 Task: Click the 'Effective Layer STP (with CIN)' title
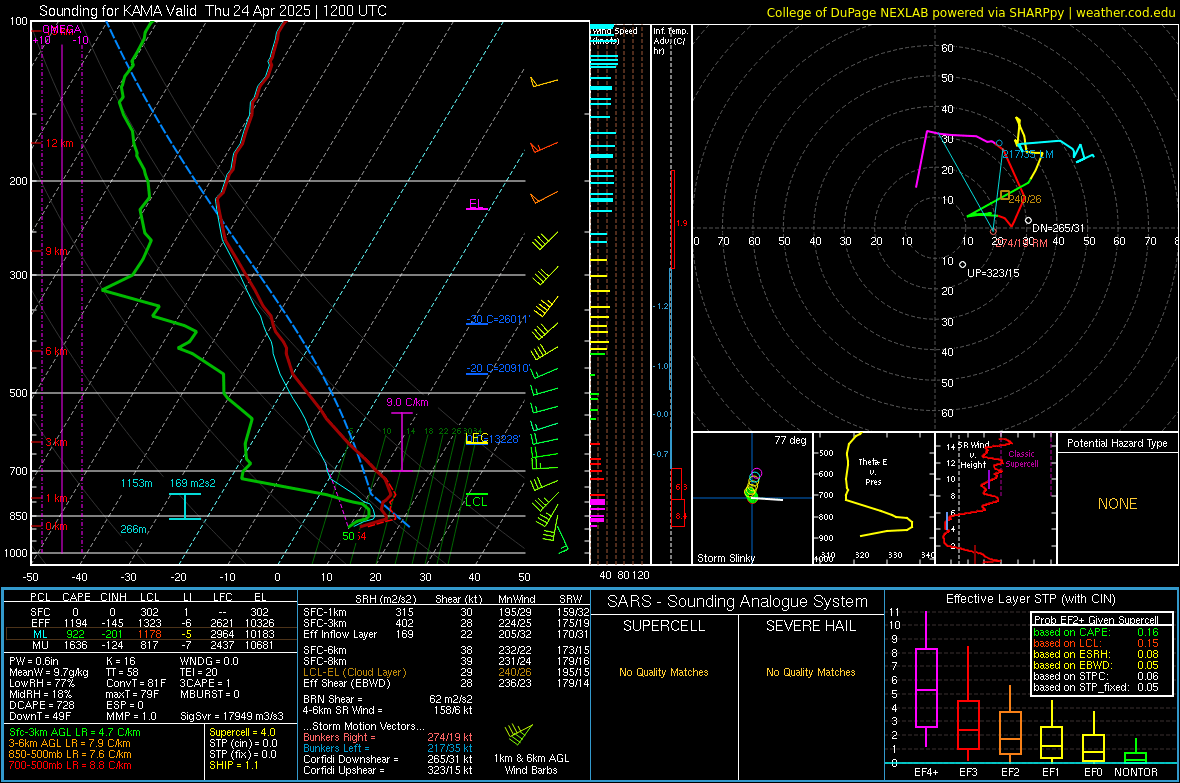(x=1030, y=599)
